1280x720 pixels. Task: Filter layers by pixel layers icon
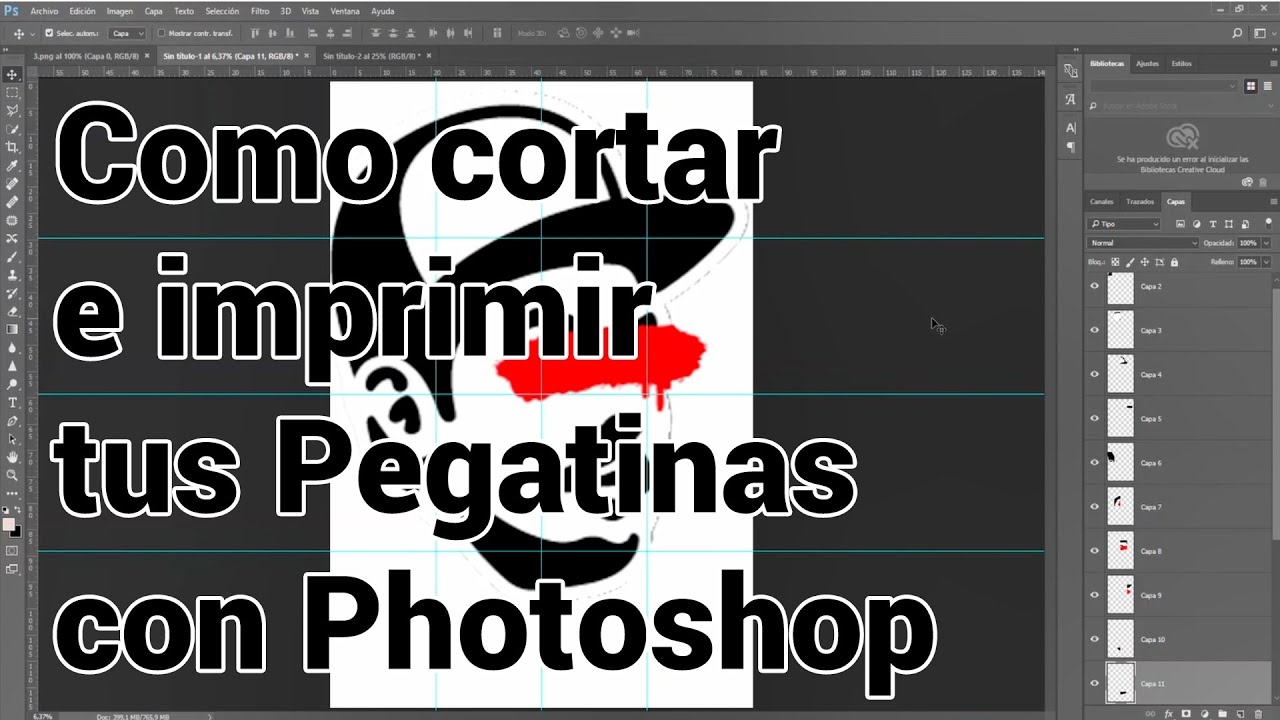click(1180, 224)
